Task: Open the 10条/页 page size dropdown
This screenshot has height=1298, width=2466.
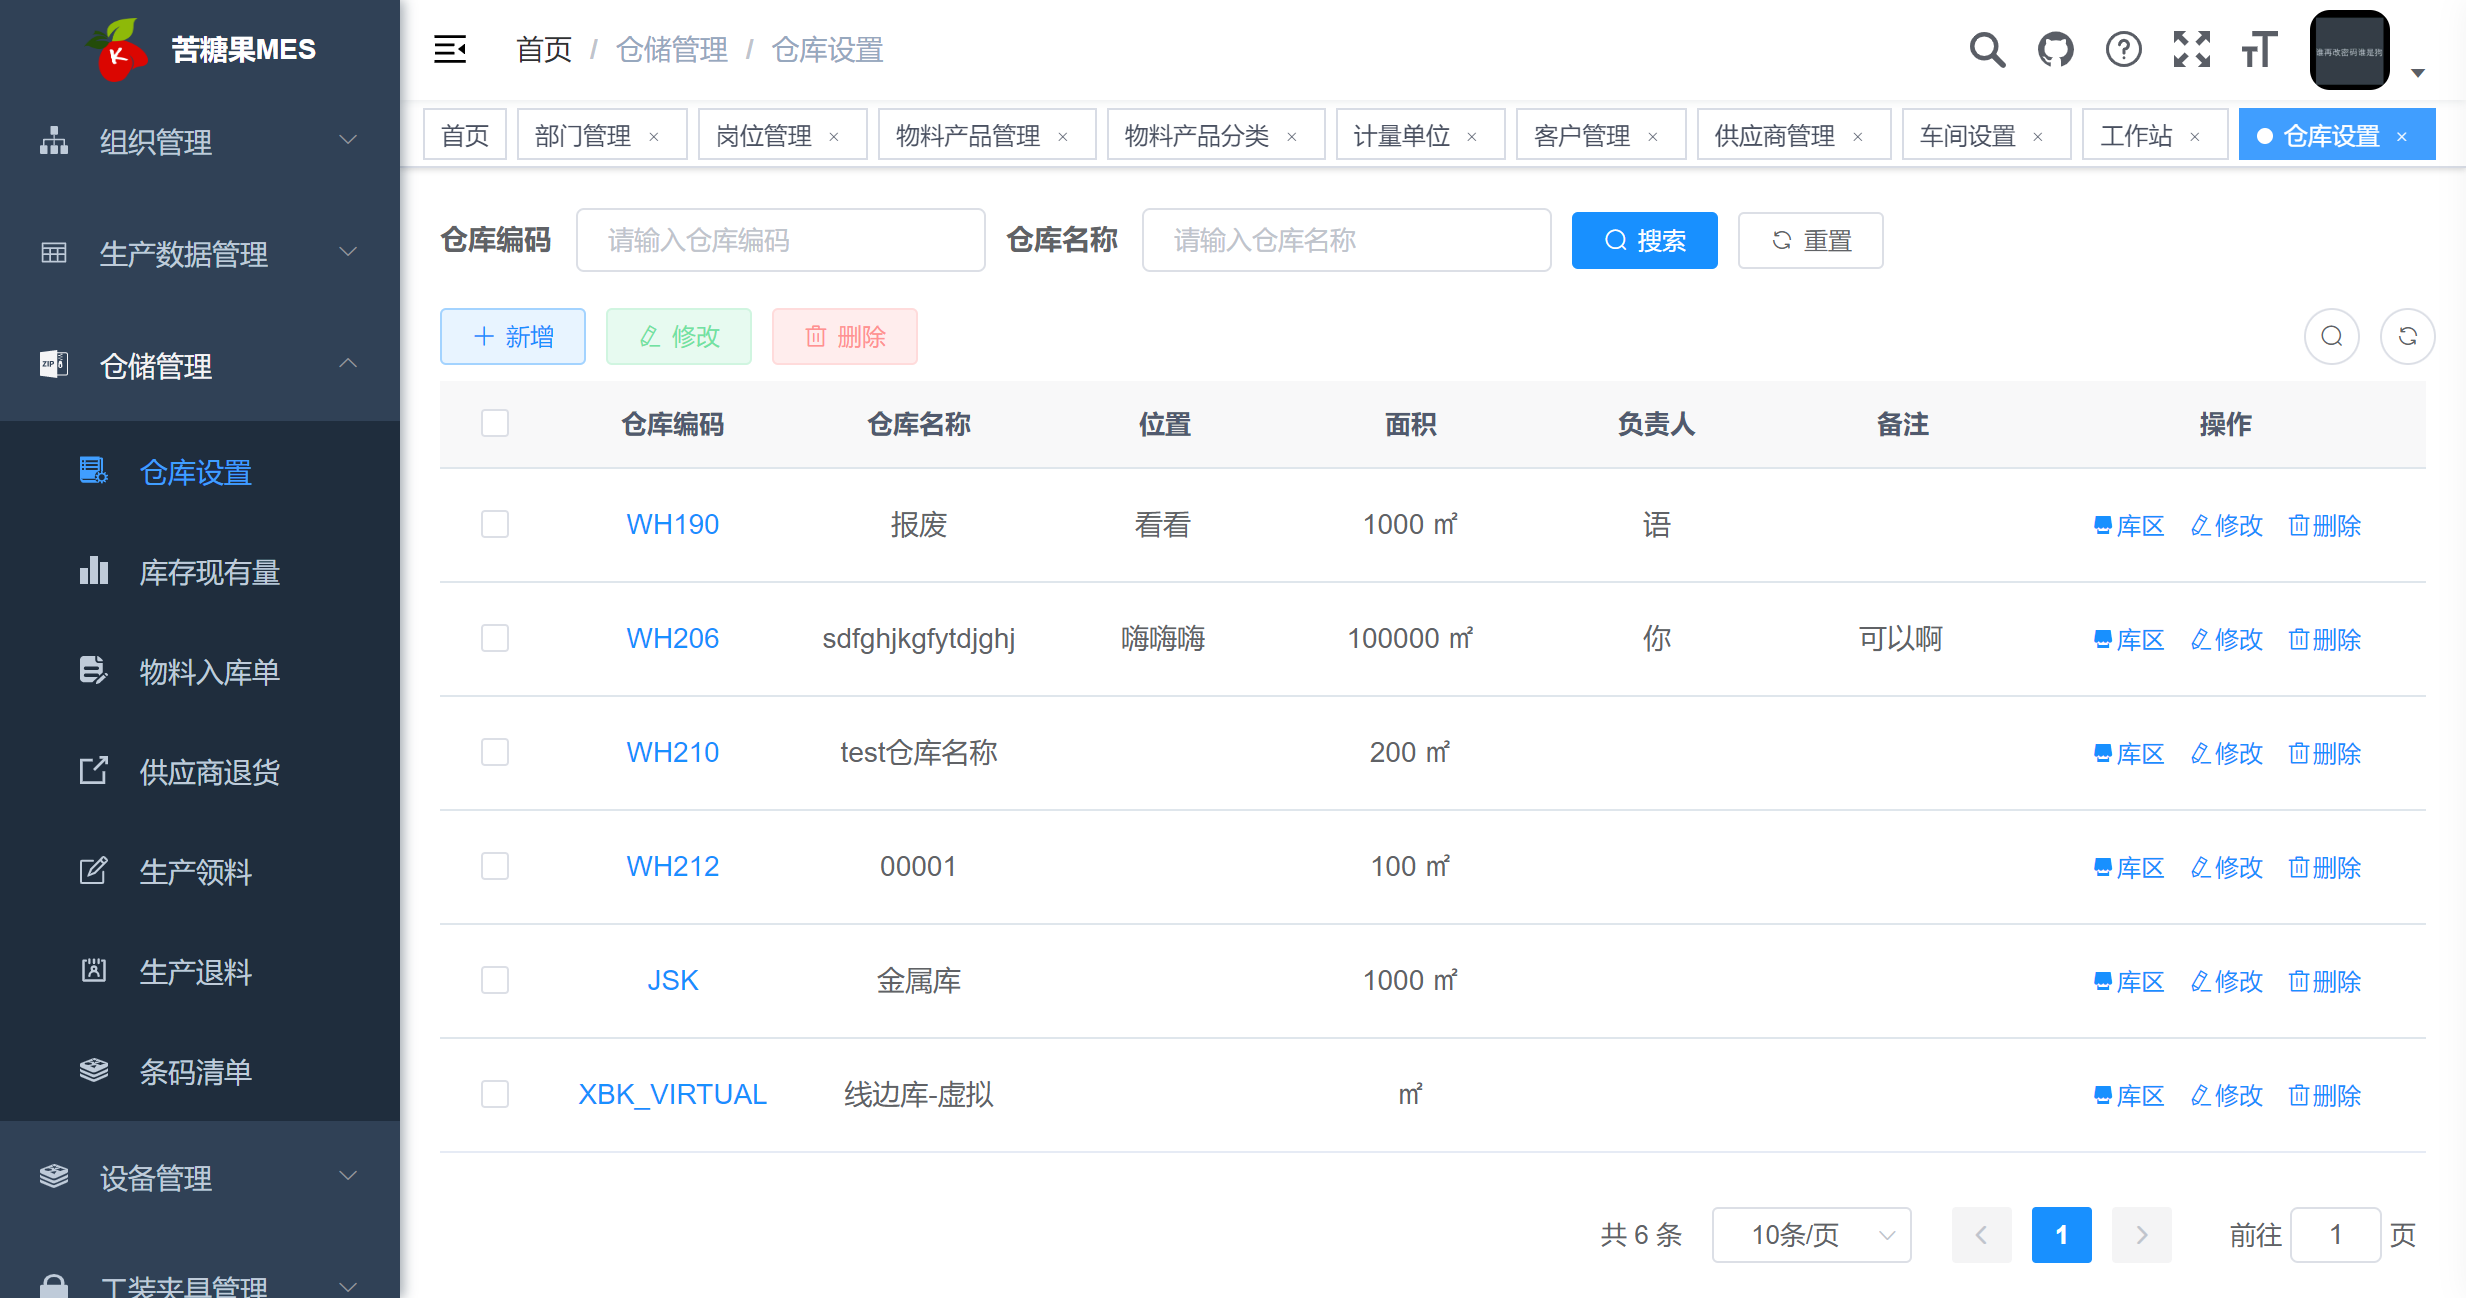Action: click(1811, 1235)
